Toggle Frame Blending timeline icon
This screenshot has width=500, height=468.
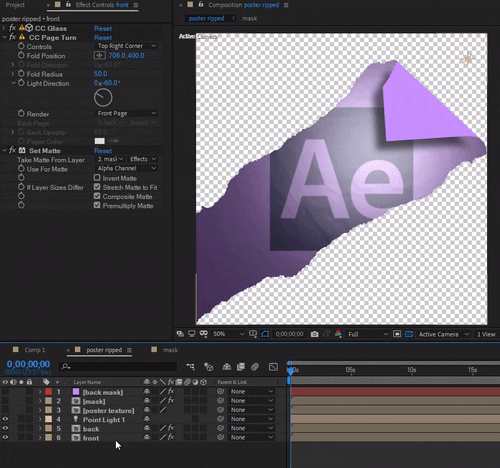(x=241, y=367)
